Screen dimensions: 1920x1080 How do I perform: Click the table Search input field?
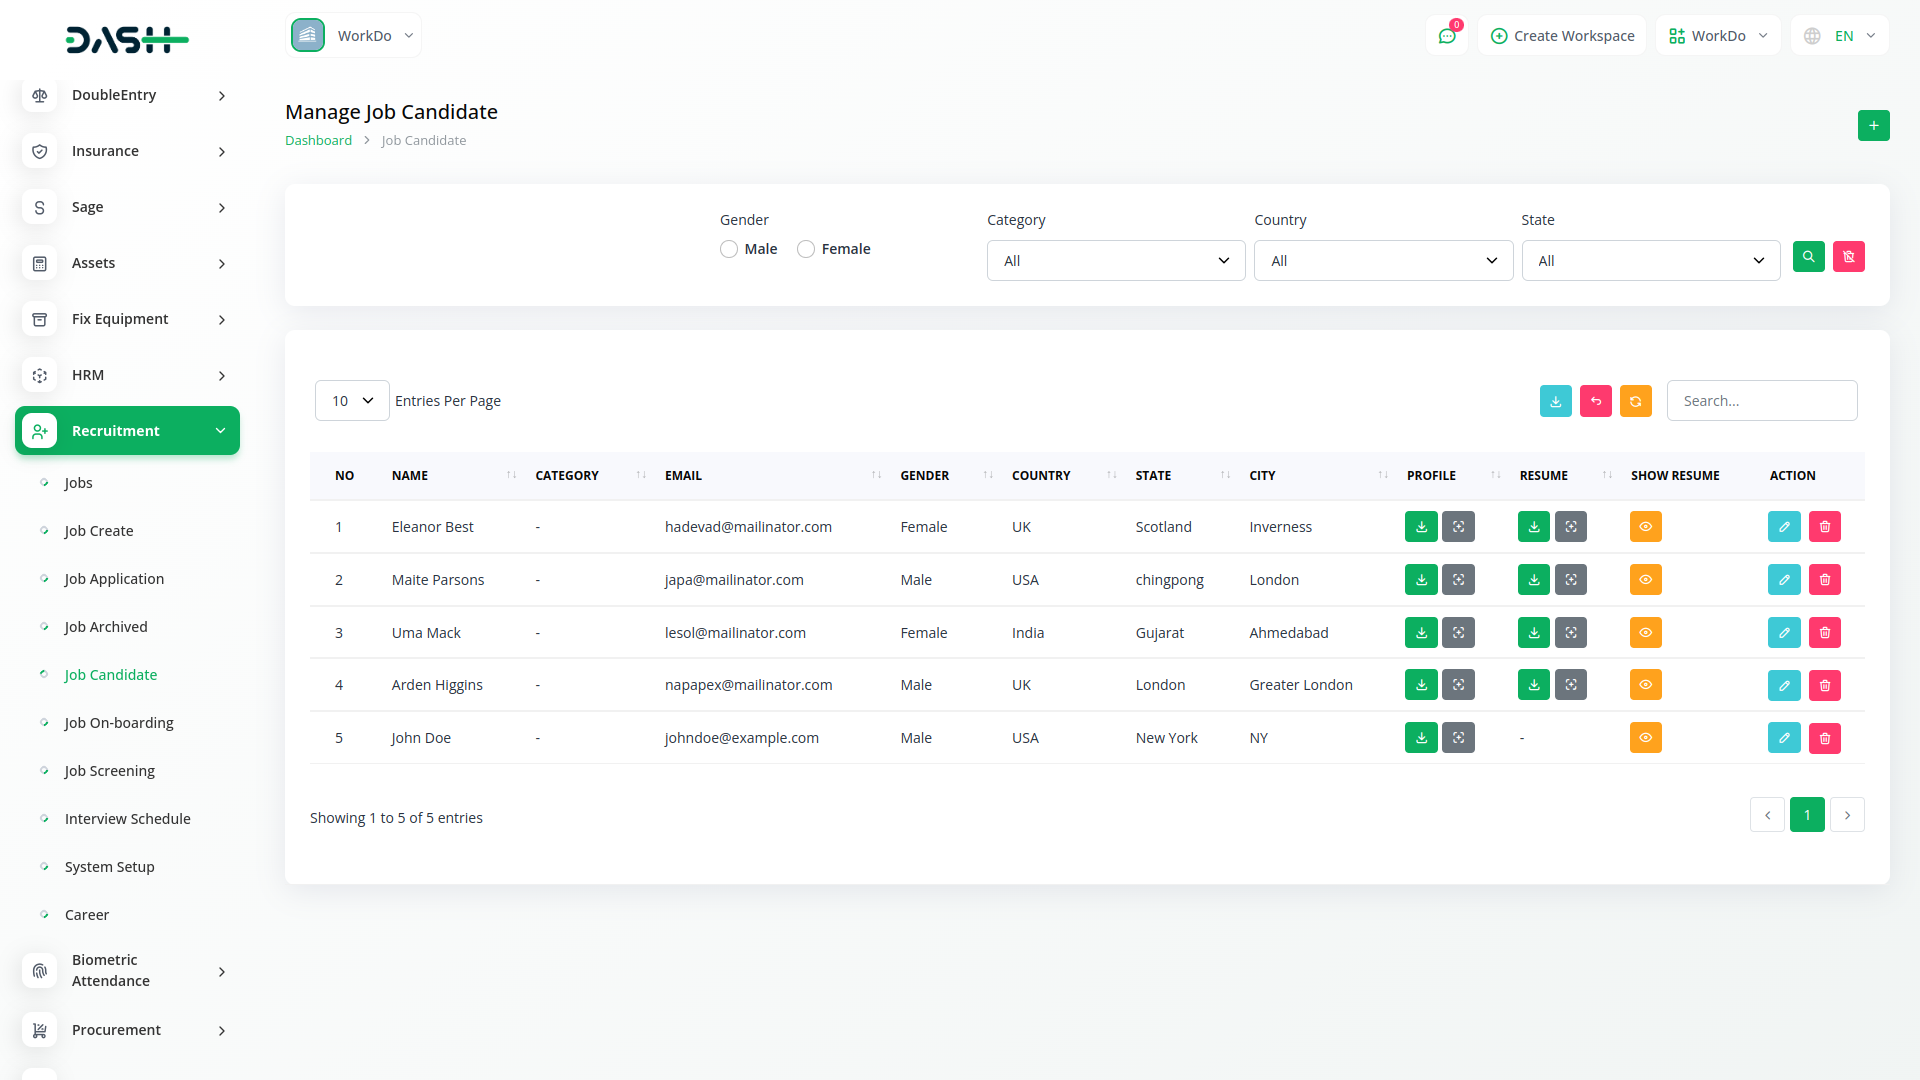(1761, 401)
